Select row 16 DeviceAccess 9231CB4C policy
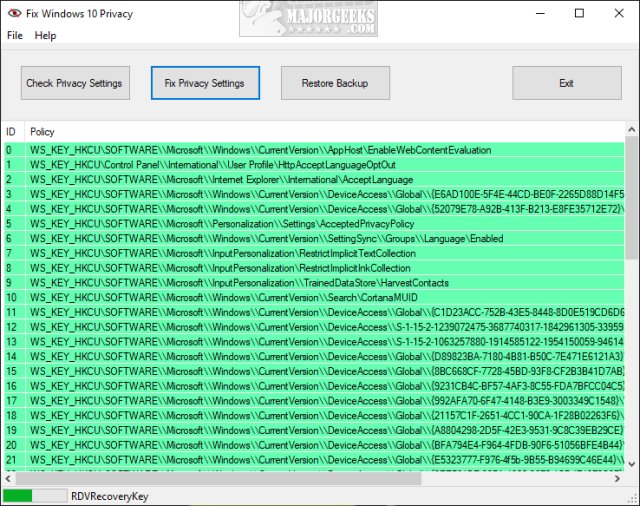 (x=314, y=386)
